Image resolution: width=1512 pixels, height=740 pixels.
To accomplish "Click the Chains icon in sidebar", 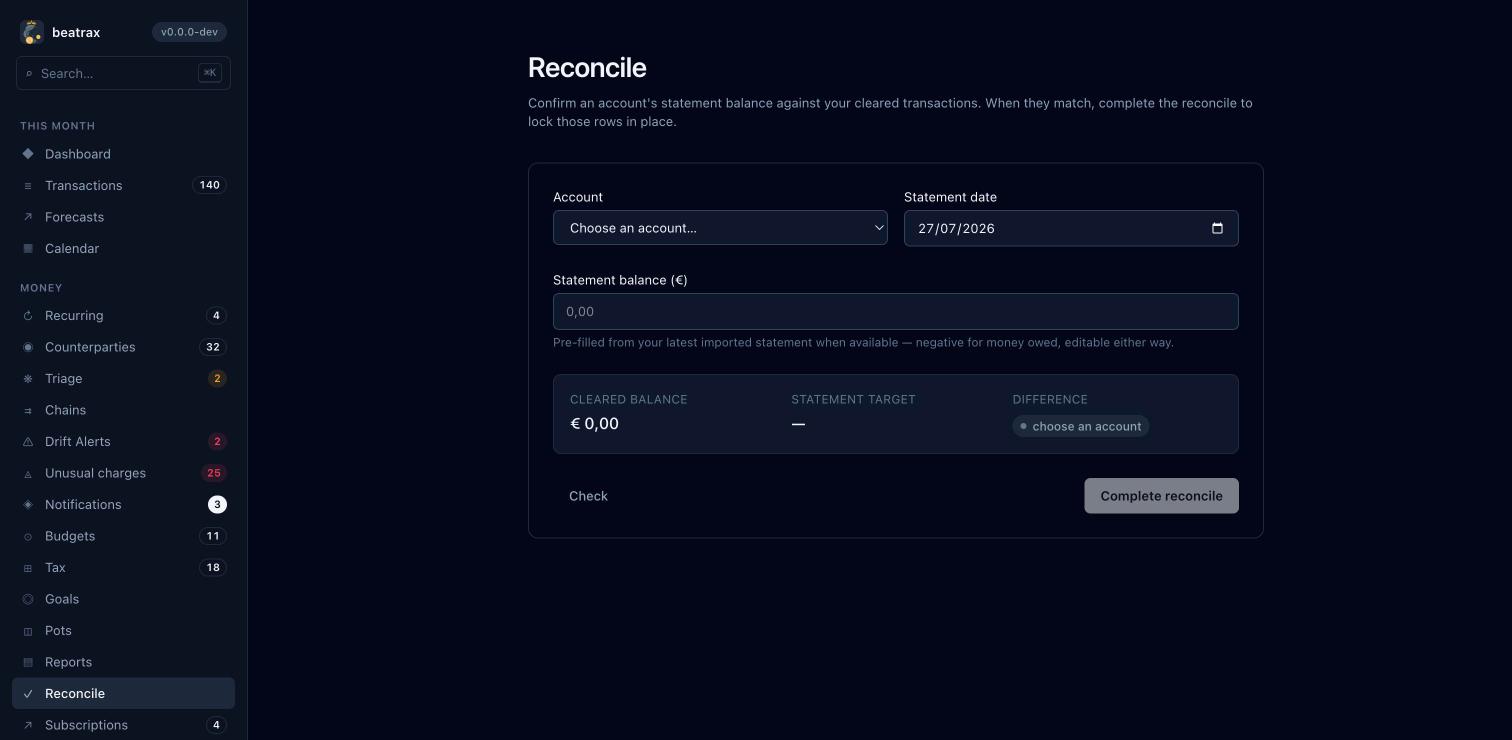I will click(28, 410).
